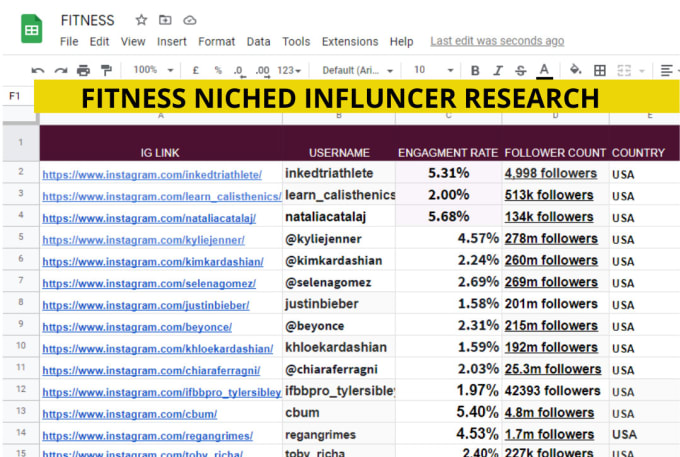Viewport: 680px width, 457px height.
Task: Toggle strikethrough formatting
Action: coord(521,70)
